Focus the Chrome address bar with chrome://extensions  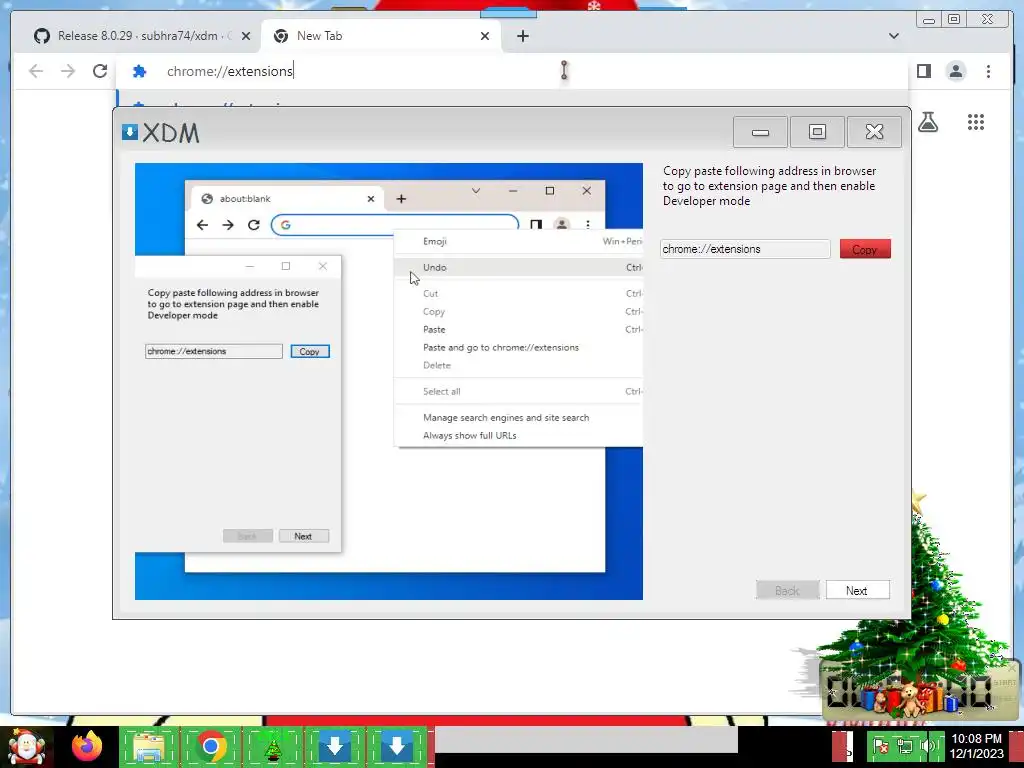tap(511, 71)
